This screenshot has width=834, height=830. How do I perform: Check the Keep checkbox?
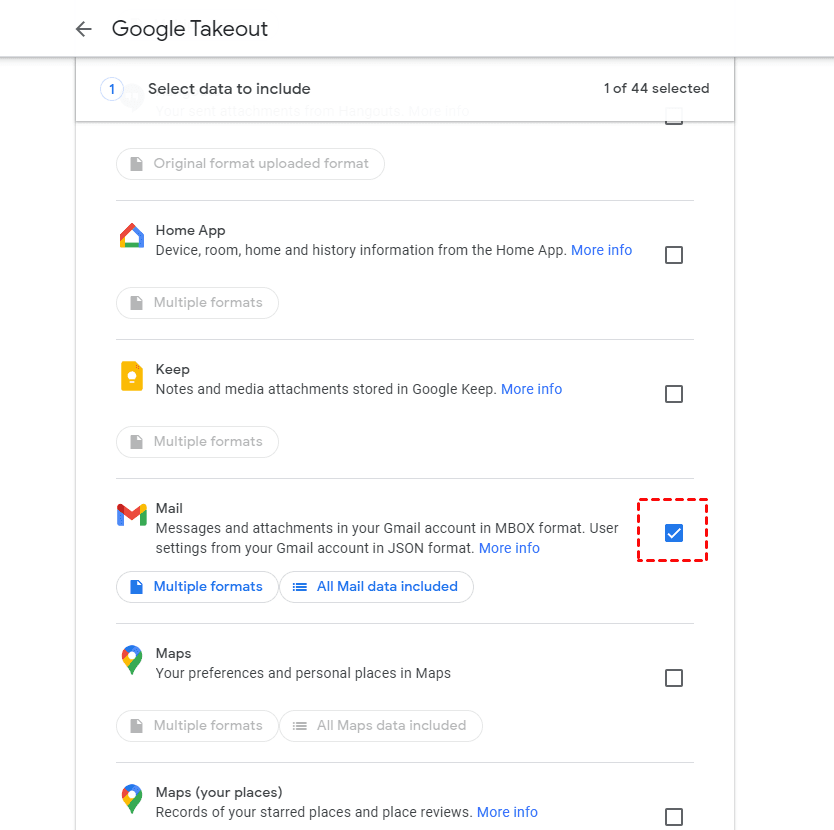click(674, 394)
